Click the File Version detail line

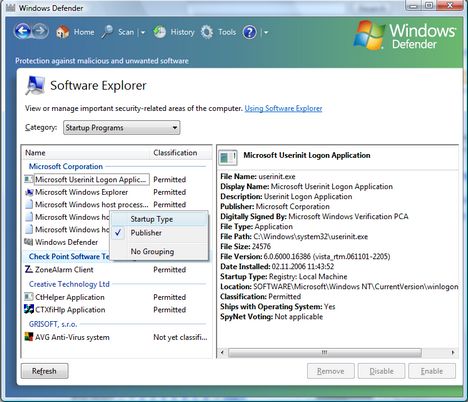(x=305, y=256)
